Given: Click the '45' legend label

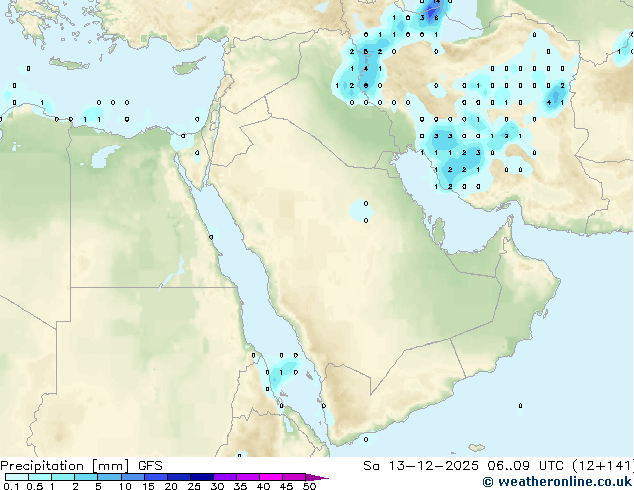Looking at the screenshot, I should pos(286,486).
